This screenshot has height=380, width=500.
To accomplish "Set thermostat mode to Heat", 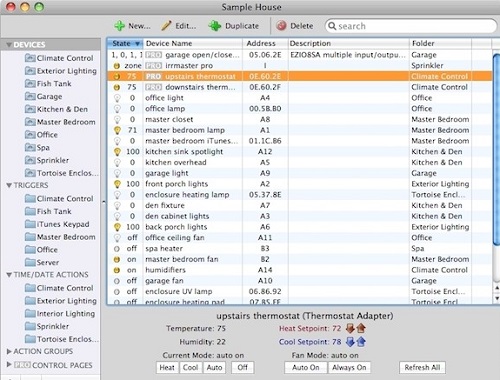I will tap(167, 368).
